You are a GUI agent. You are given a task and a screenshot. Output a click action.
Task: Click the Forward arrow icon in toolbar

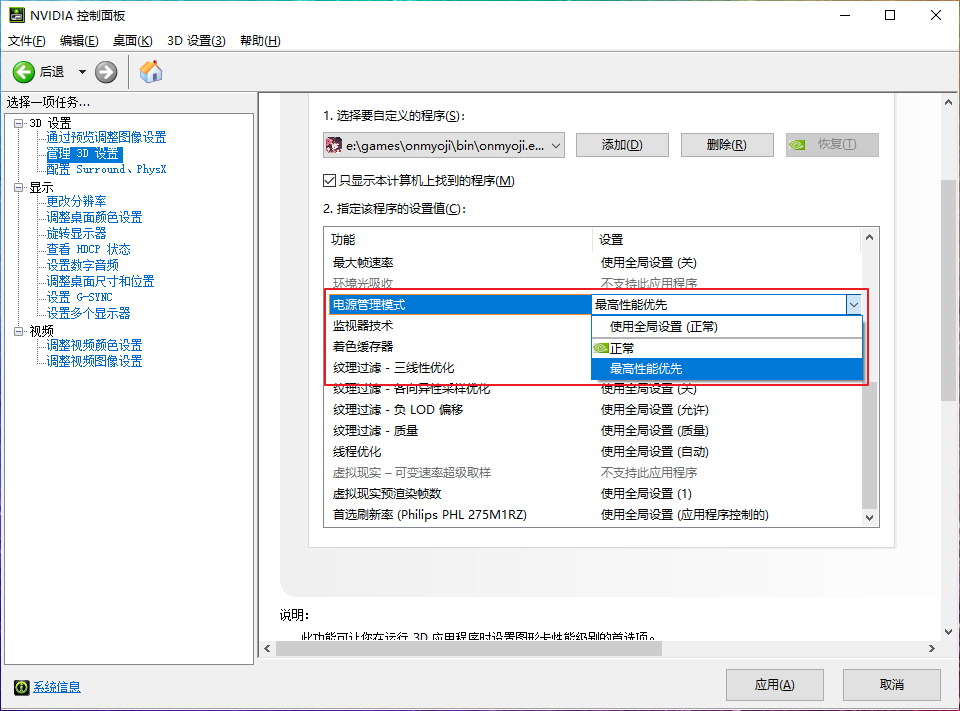pos(106,72)
